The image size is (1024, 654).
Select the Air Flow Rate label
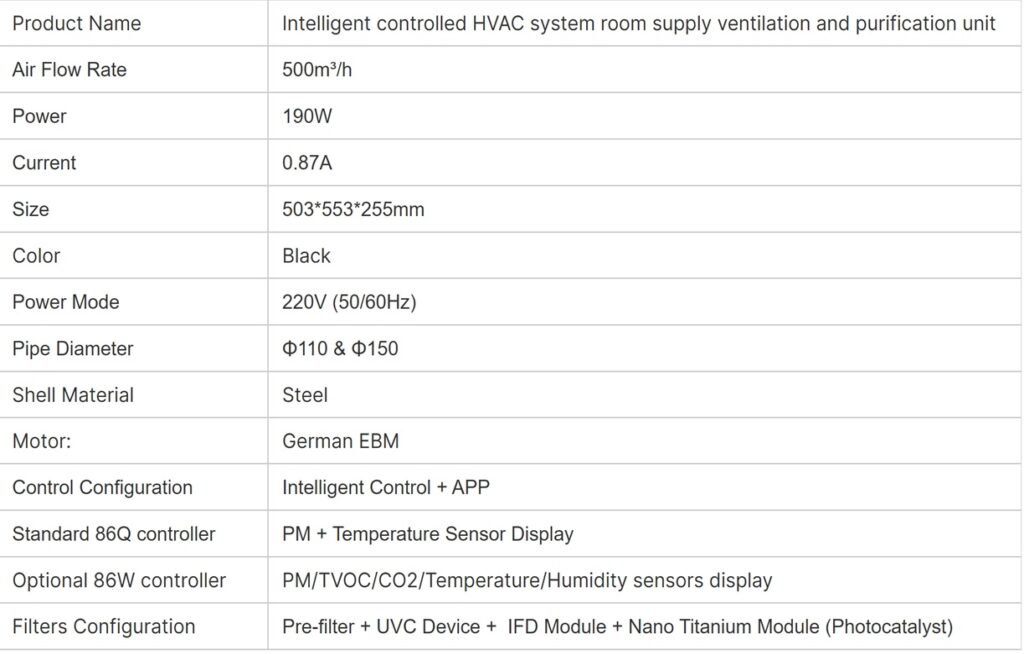pos(69,70)
